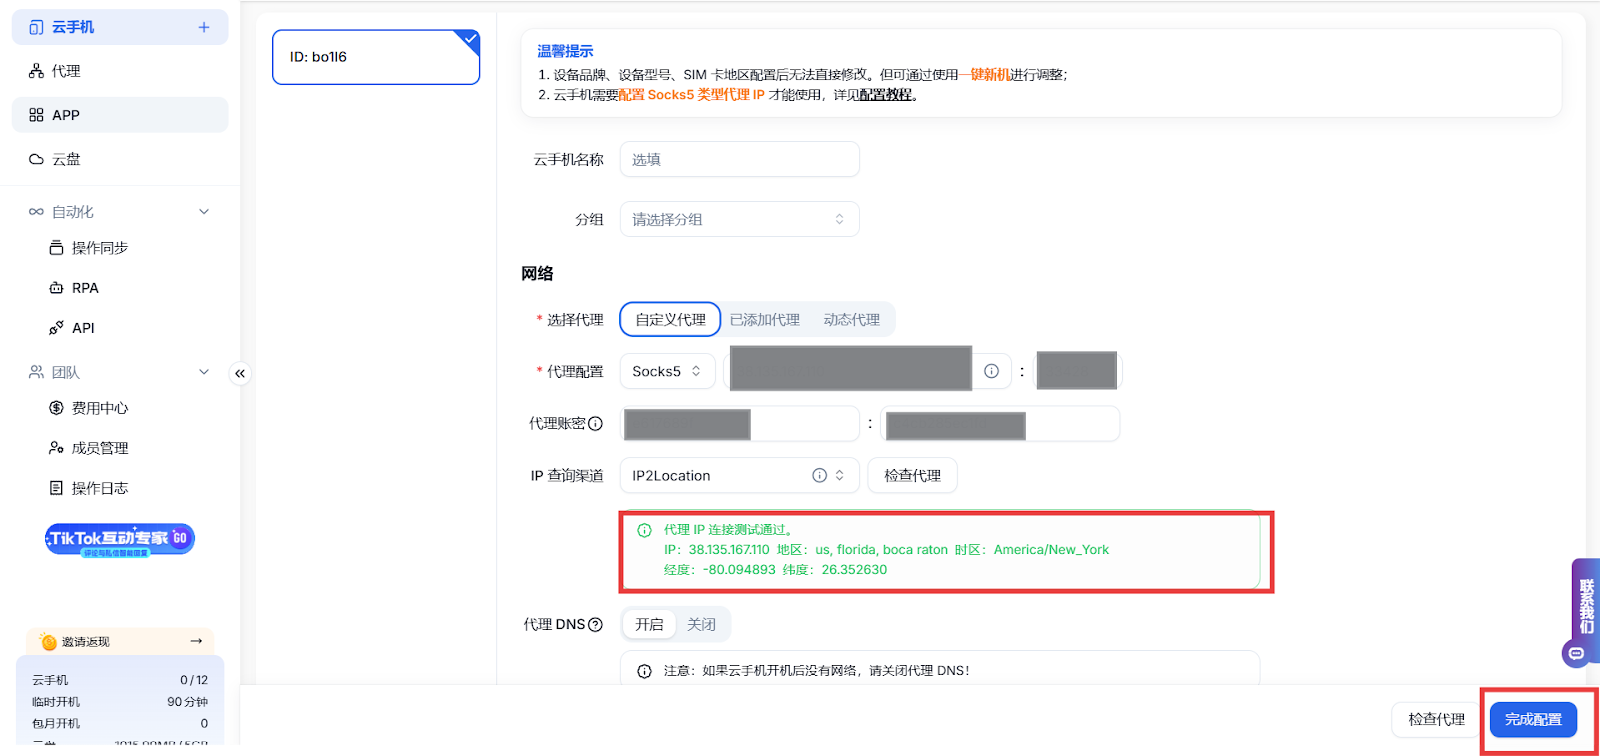Screen dimensions: 1600x756
Task: Open the Socks5 protocol dropdown
Action: coord(667,371)
